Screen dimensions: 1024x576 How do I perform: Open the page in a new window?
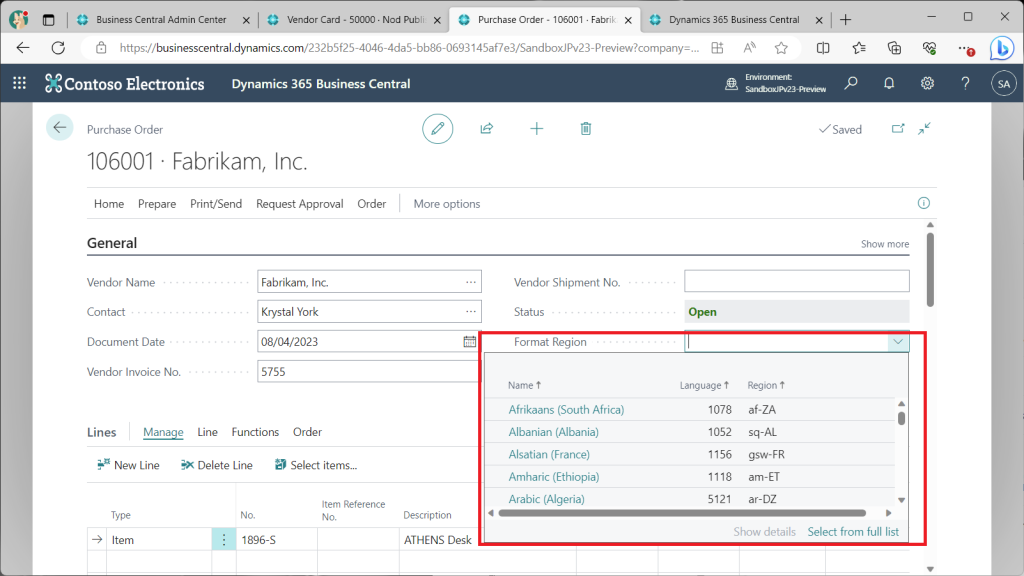pos(898,129)
